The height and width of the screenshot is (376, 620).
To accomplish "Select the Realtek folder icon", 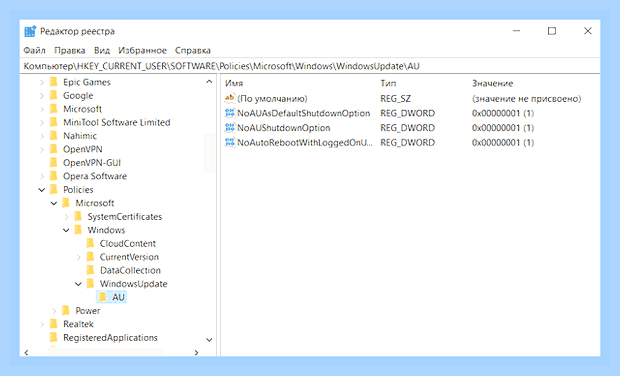I will [x=54, y=324].
